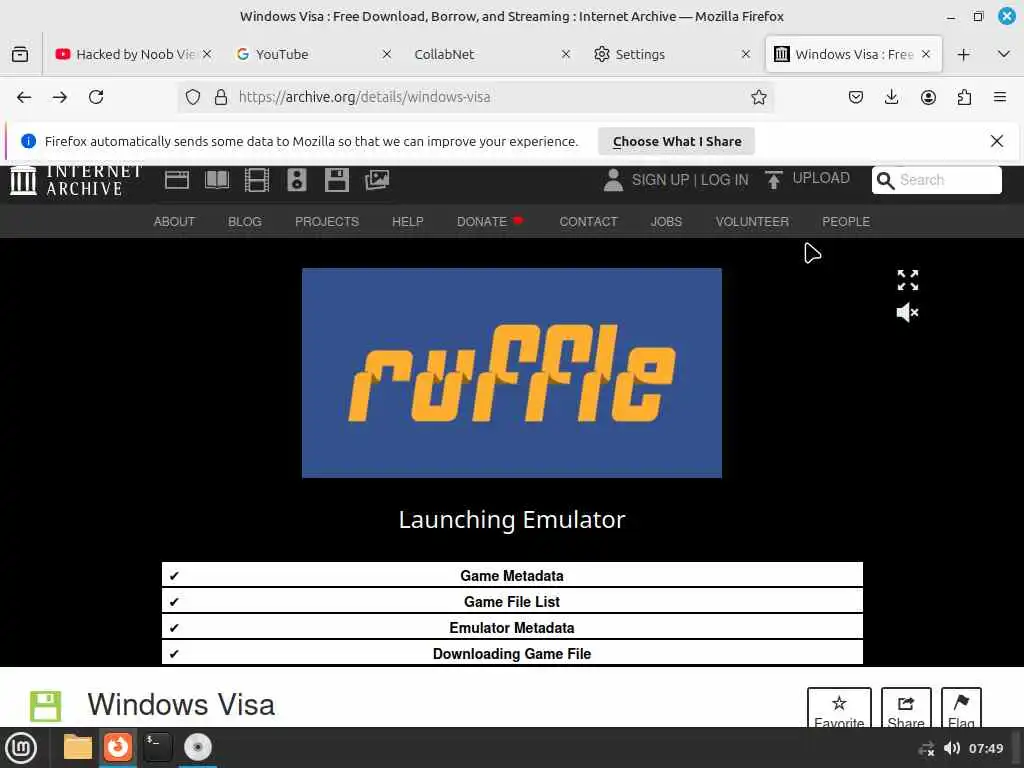Click the Internet Archive logo
The width and height of the screenshot is (1024, 768).
[x=75, y=180]
